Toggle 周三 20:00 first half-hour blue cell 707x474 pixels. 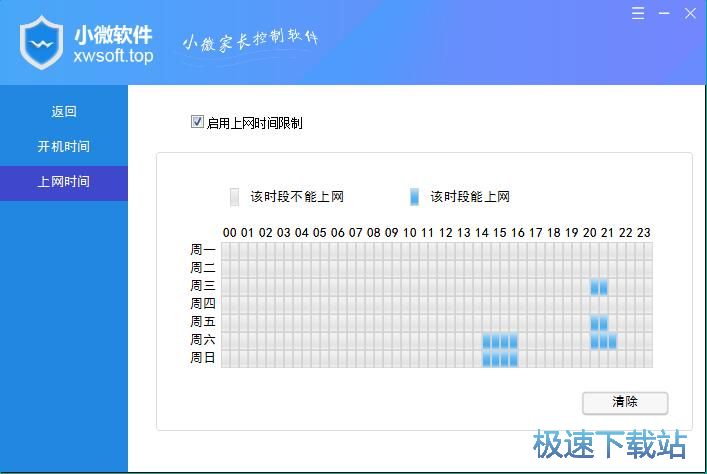point(594,287)
